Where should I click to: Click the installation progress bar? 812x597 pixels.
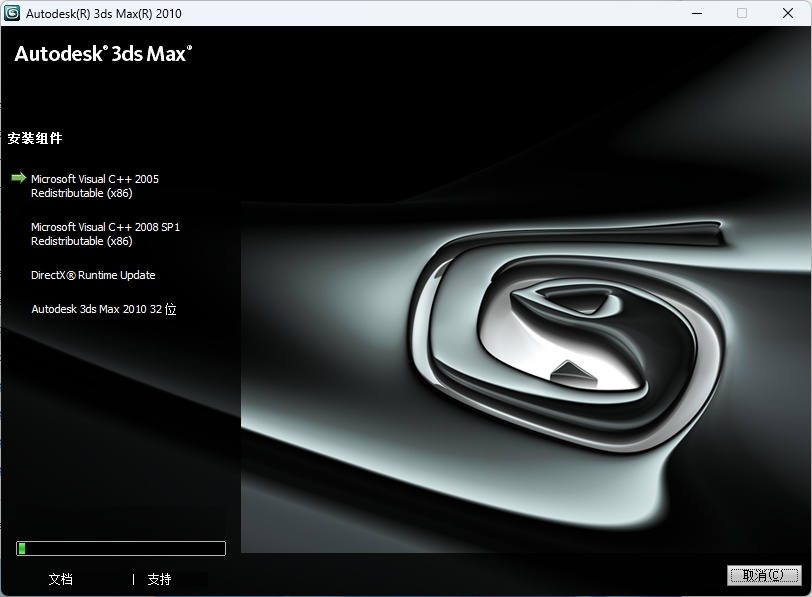pos(121,548)
